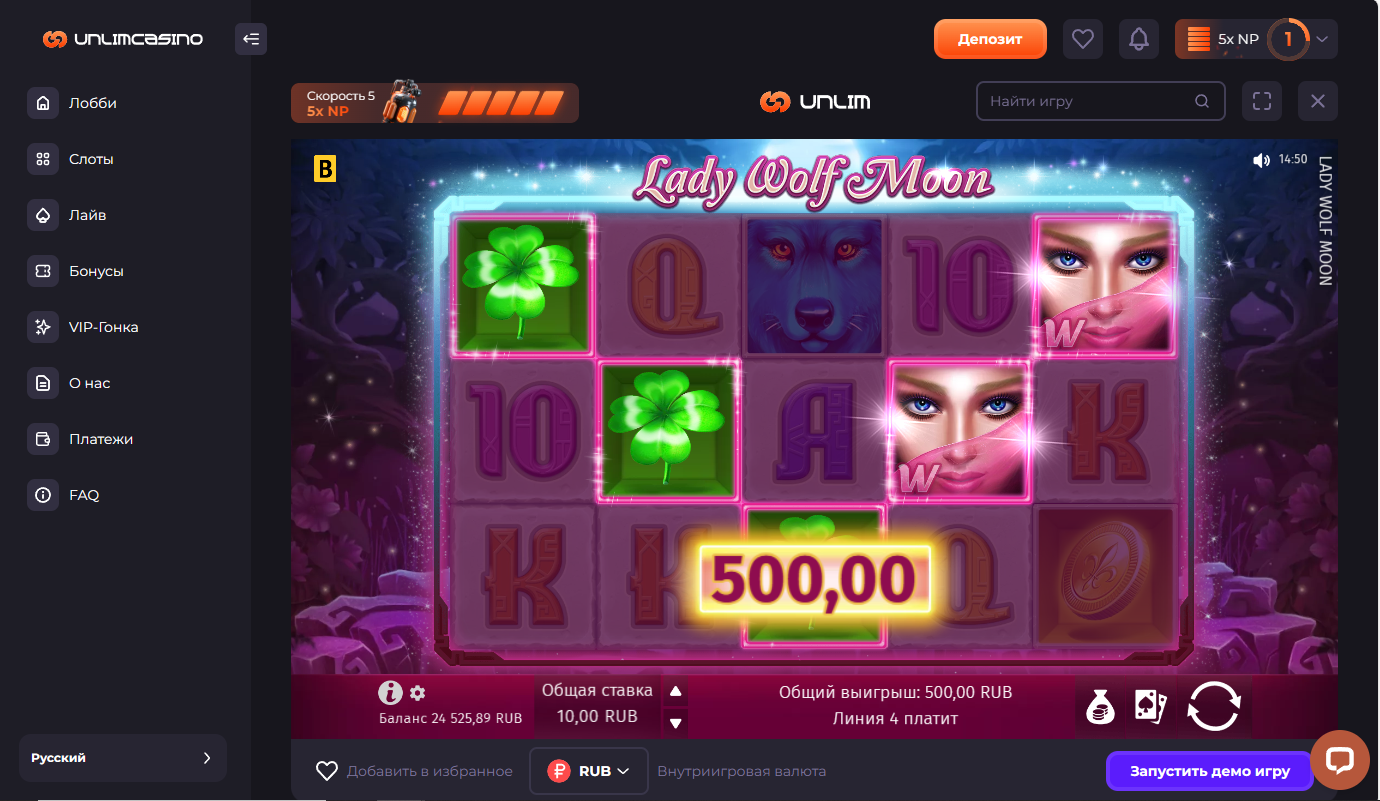The image size is (1380, 801).
Task: Click the Депозит button
Action: pyautogui.click(x=990, y=39)
